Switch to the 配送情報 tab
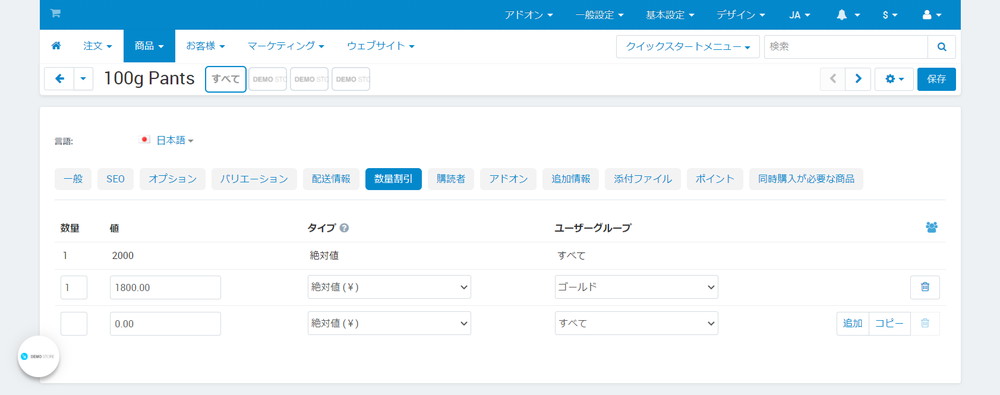This screenshot has width=1000, height=395. 331,179
